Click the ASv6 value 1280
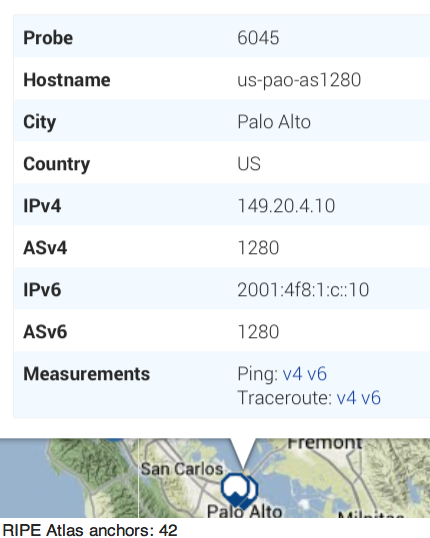The image size is (430, 538). (258, 332)
